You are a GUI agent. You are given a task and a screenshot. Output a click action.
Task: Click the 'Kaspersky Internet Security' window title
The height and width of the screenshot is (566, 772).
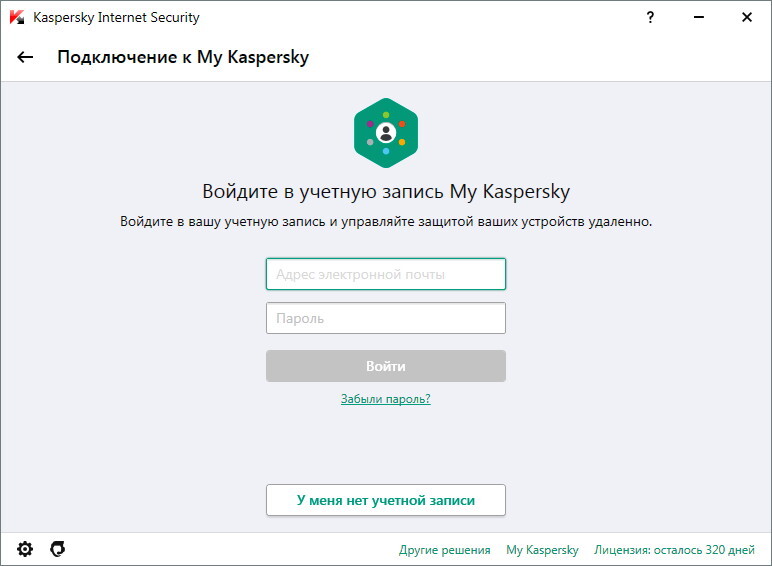click(x=116, y=17)
